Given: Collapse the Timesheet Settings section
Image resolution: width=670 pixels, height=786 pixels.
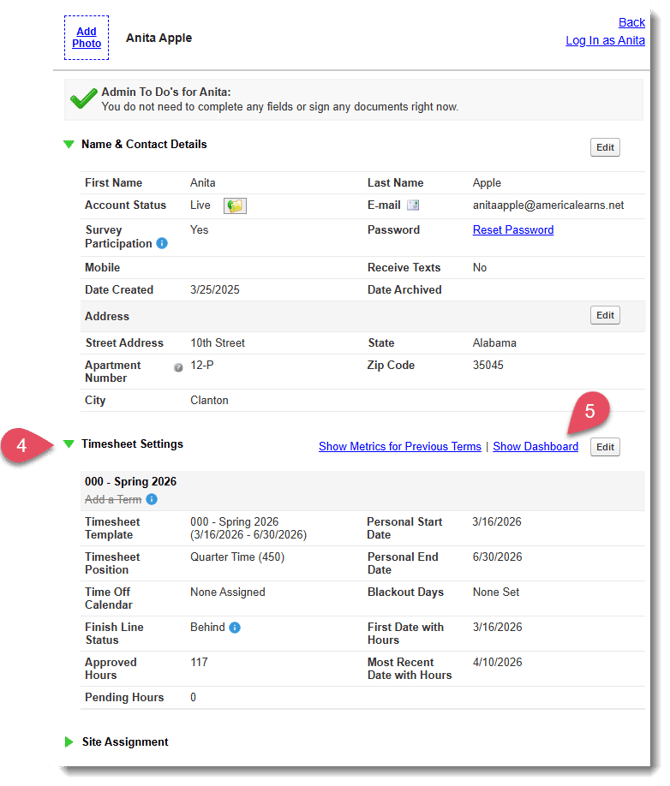Looking at the screenshot, I should (x=69, y=444).
